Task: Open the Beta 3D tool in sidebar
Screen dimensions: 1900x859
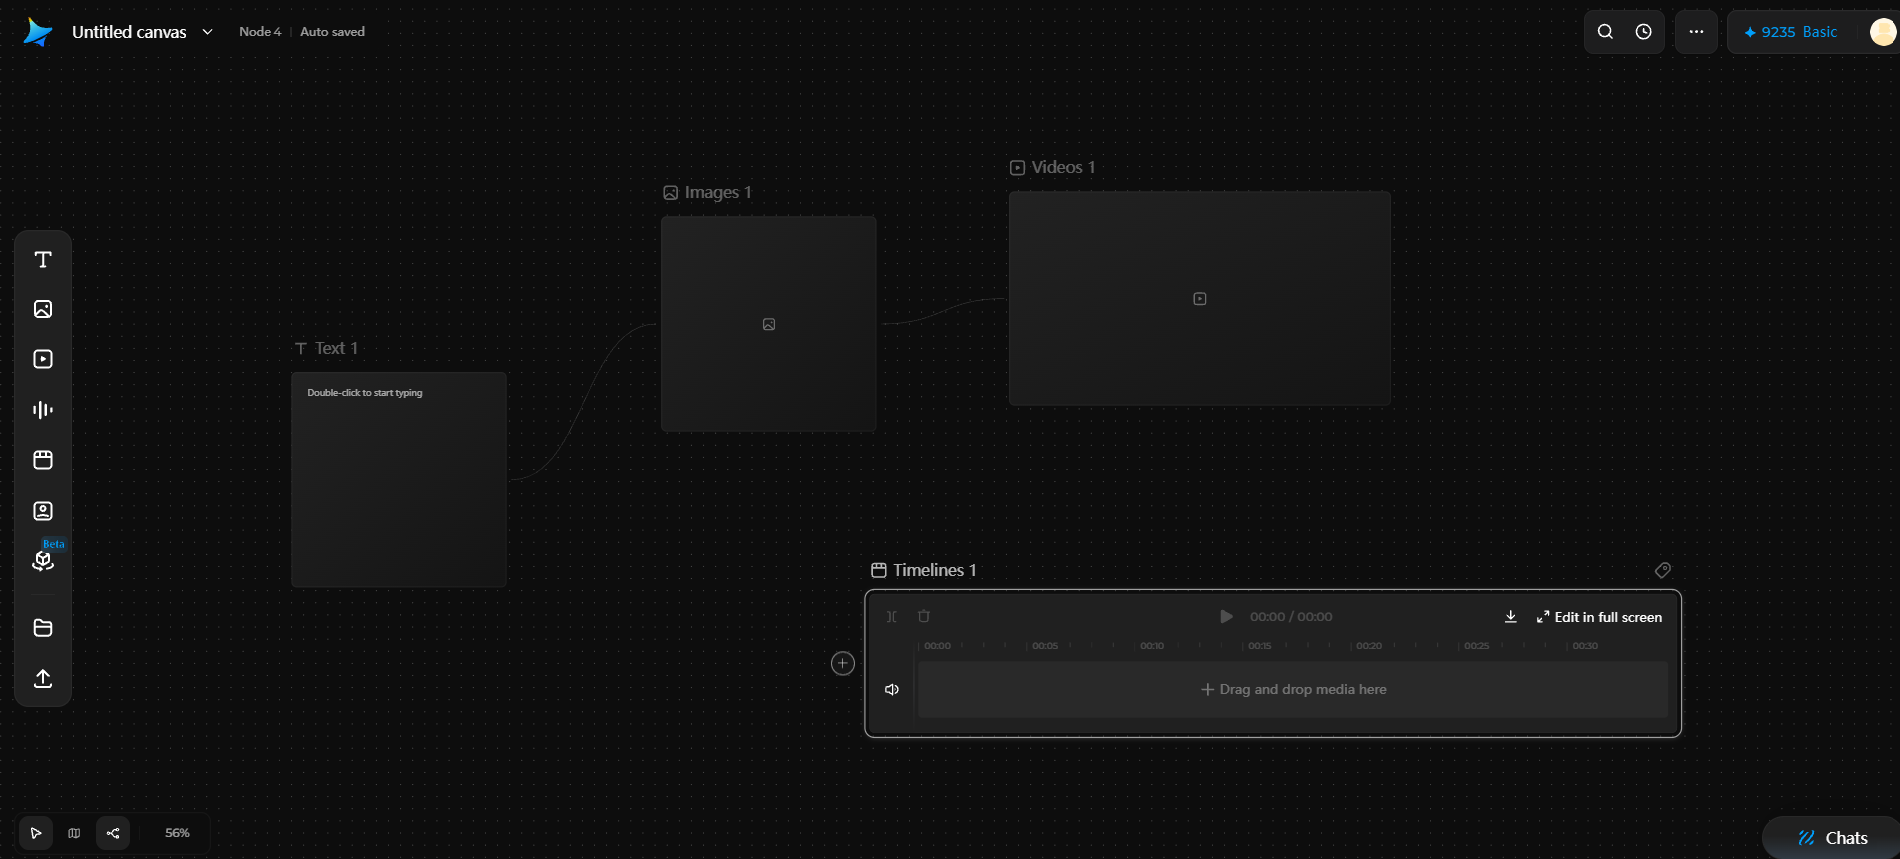Action: (43, 560)
